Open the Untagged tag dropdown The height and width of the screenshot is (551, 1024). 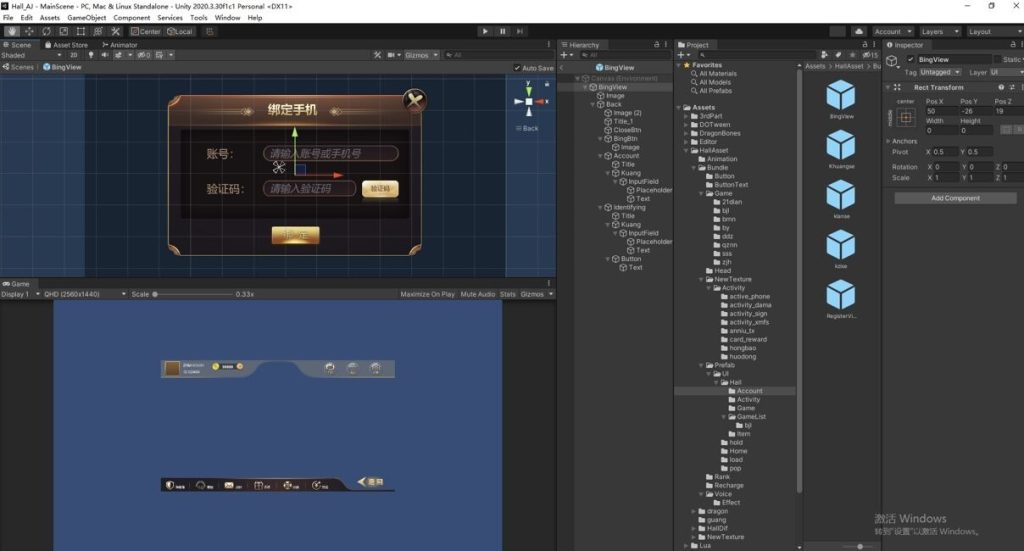click(941, 72)
